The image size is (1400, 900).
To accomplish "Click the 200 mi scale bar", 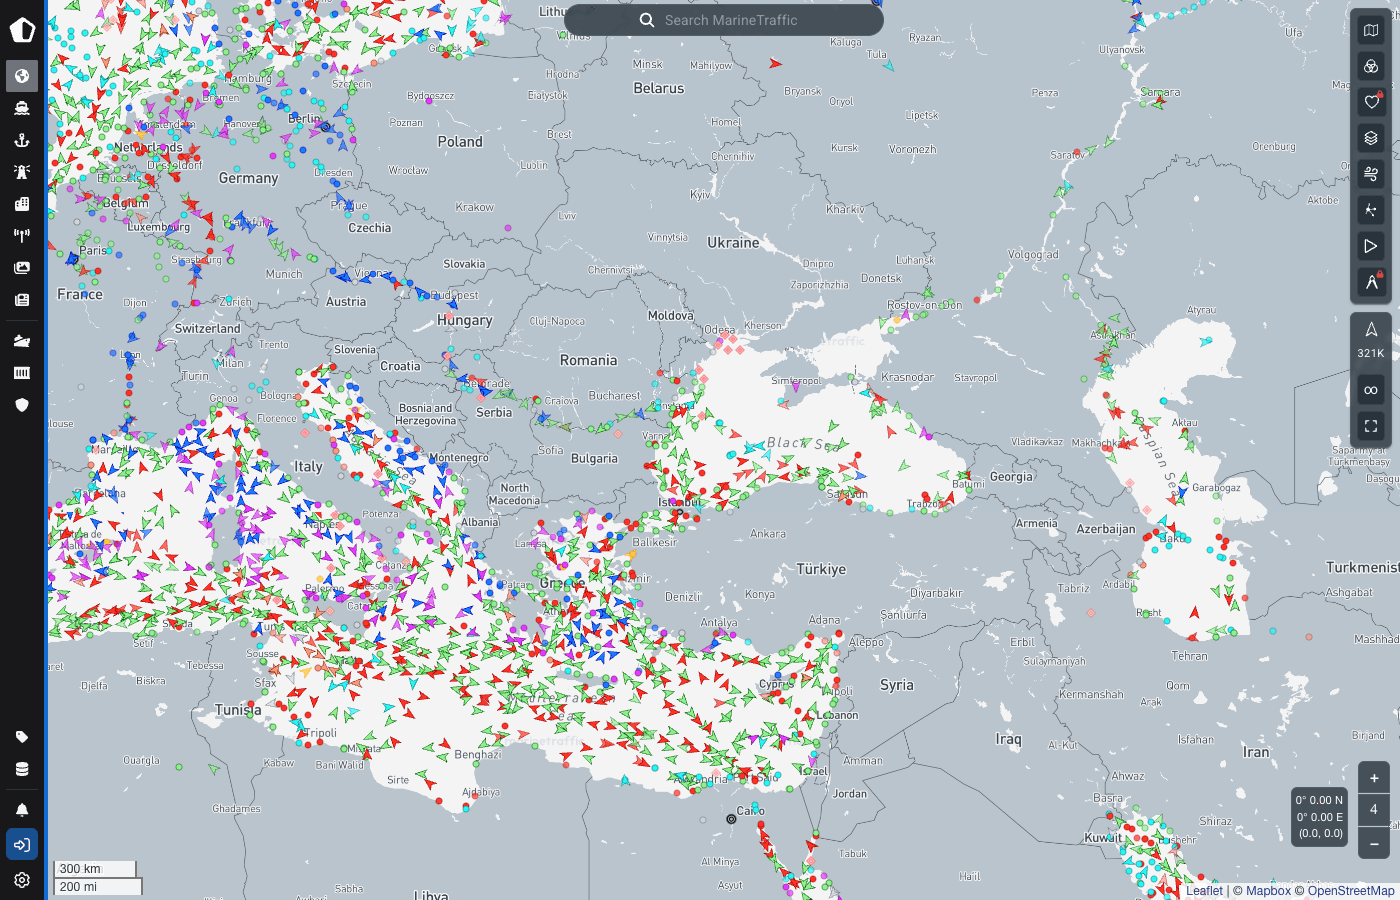I will tap(98, 887).
